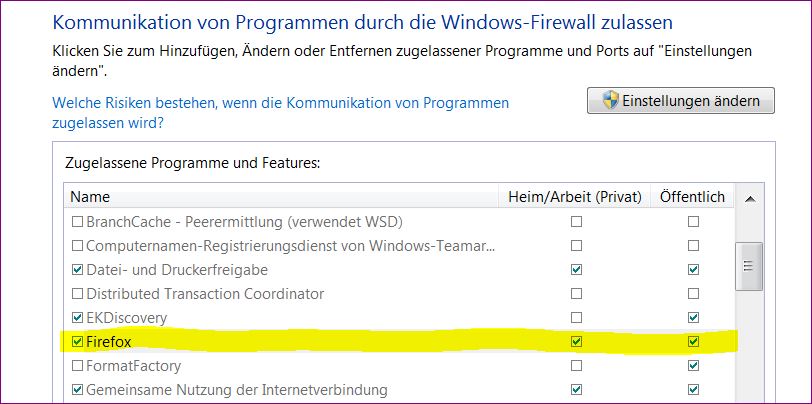Enable BranchCache - Peerermittlung checkbox
The image size is (812, 404).
(78, 221)
